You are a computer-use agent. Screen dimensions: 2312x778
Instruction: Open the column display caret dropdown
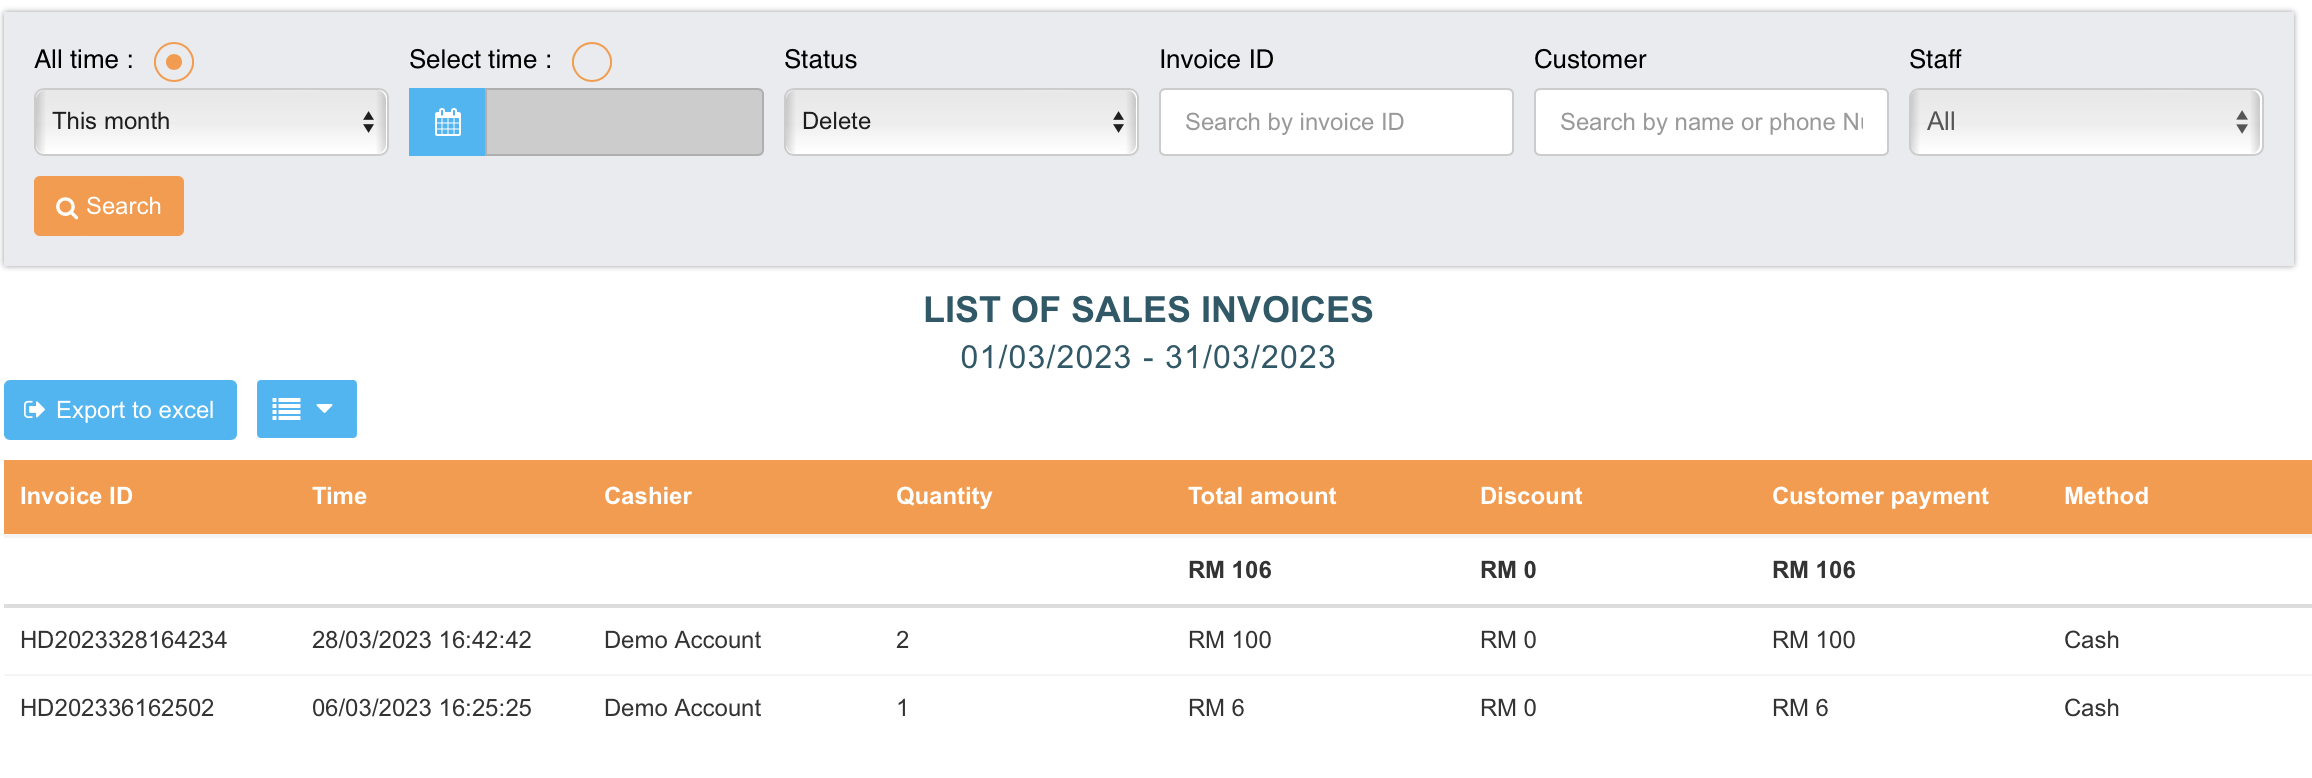pos(325,409)
